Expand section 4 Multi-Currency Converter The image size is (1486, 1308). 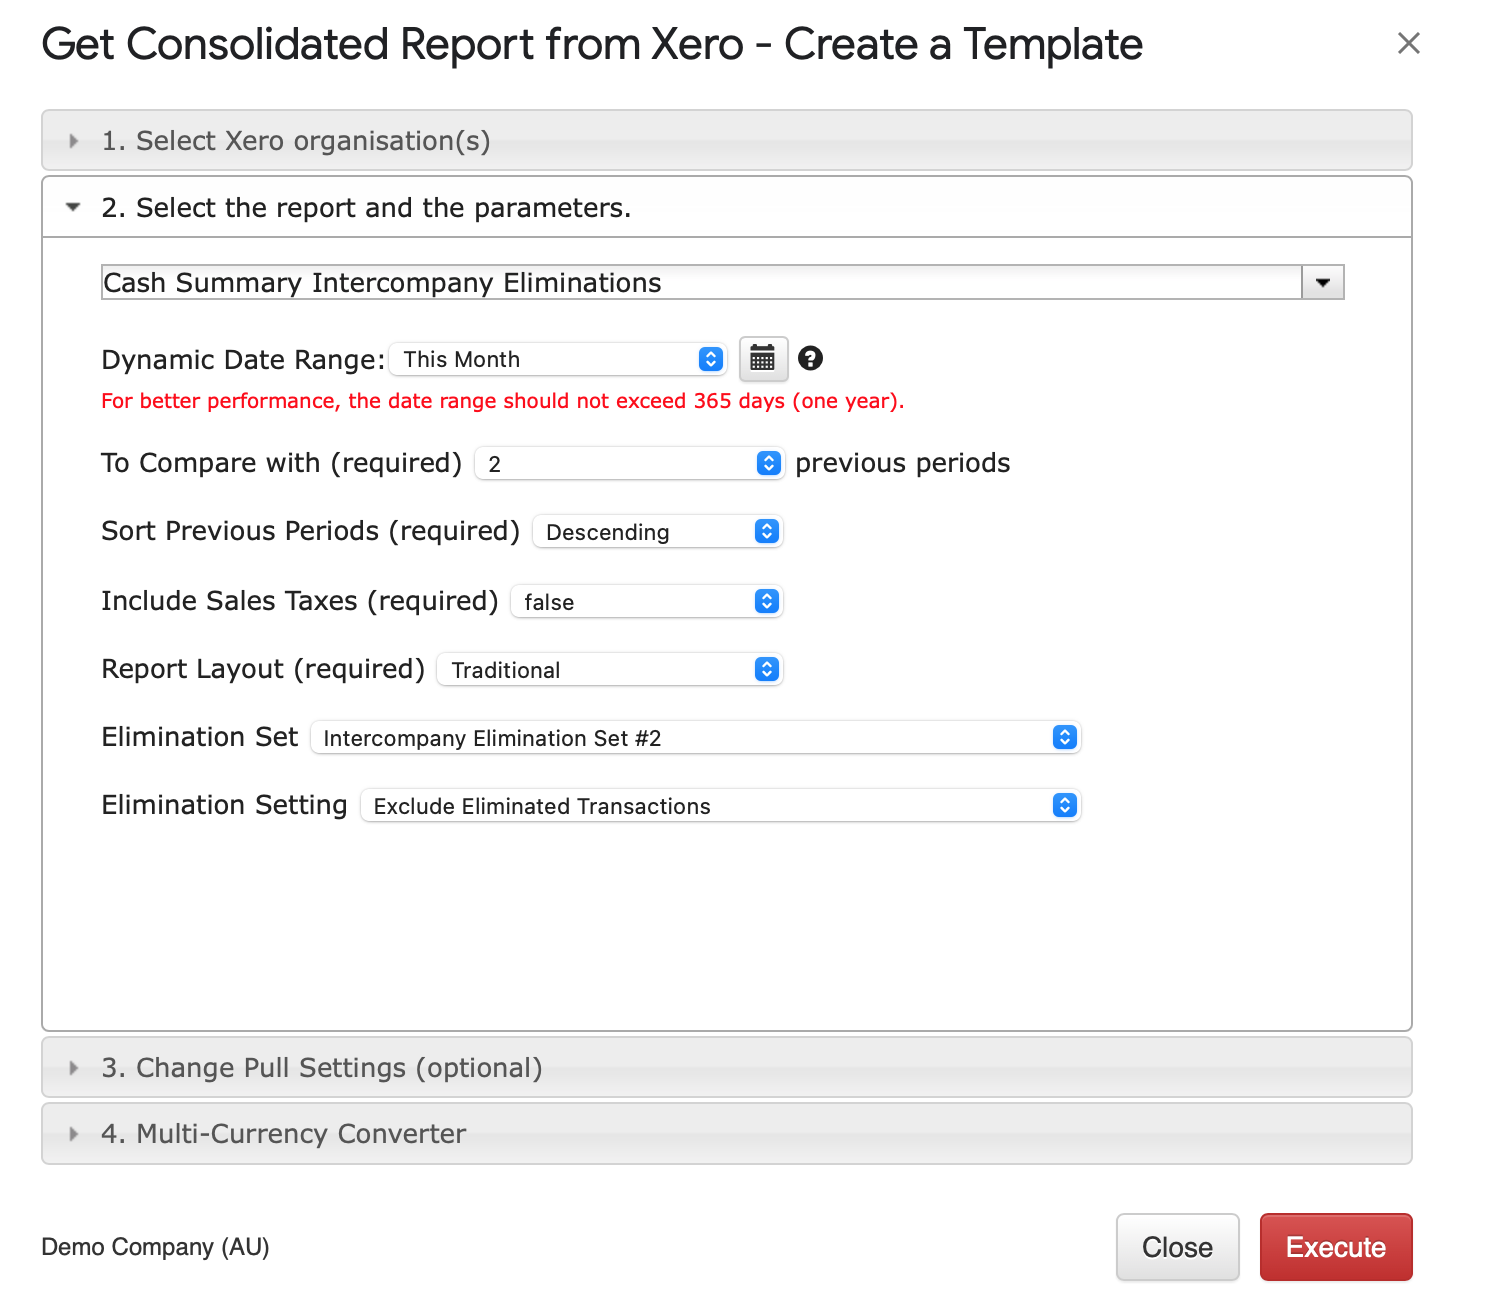(x=727, y=1133)
